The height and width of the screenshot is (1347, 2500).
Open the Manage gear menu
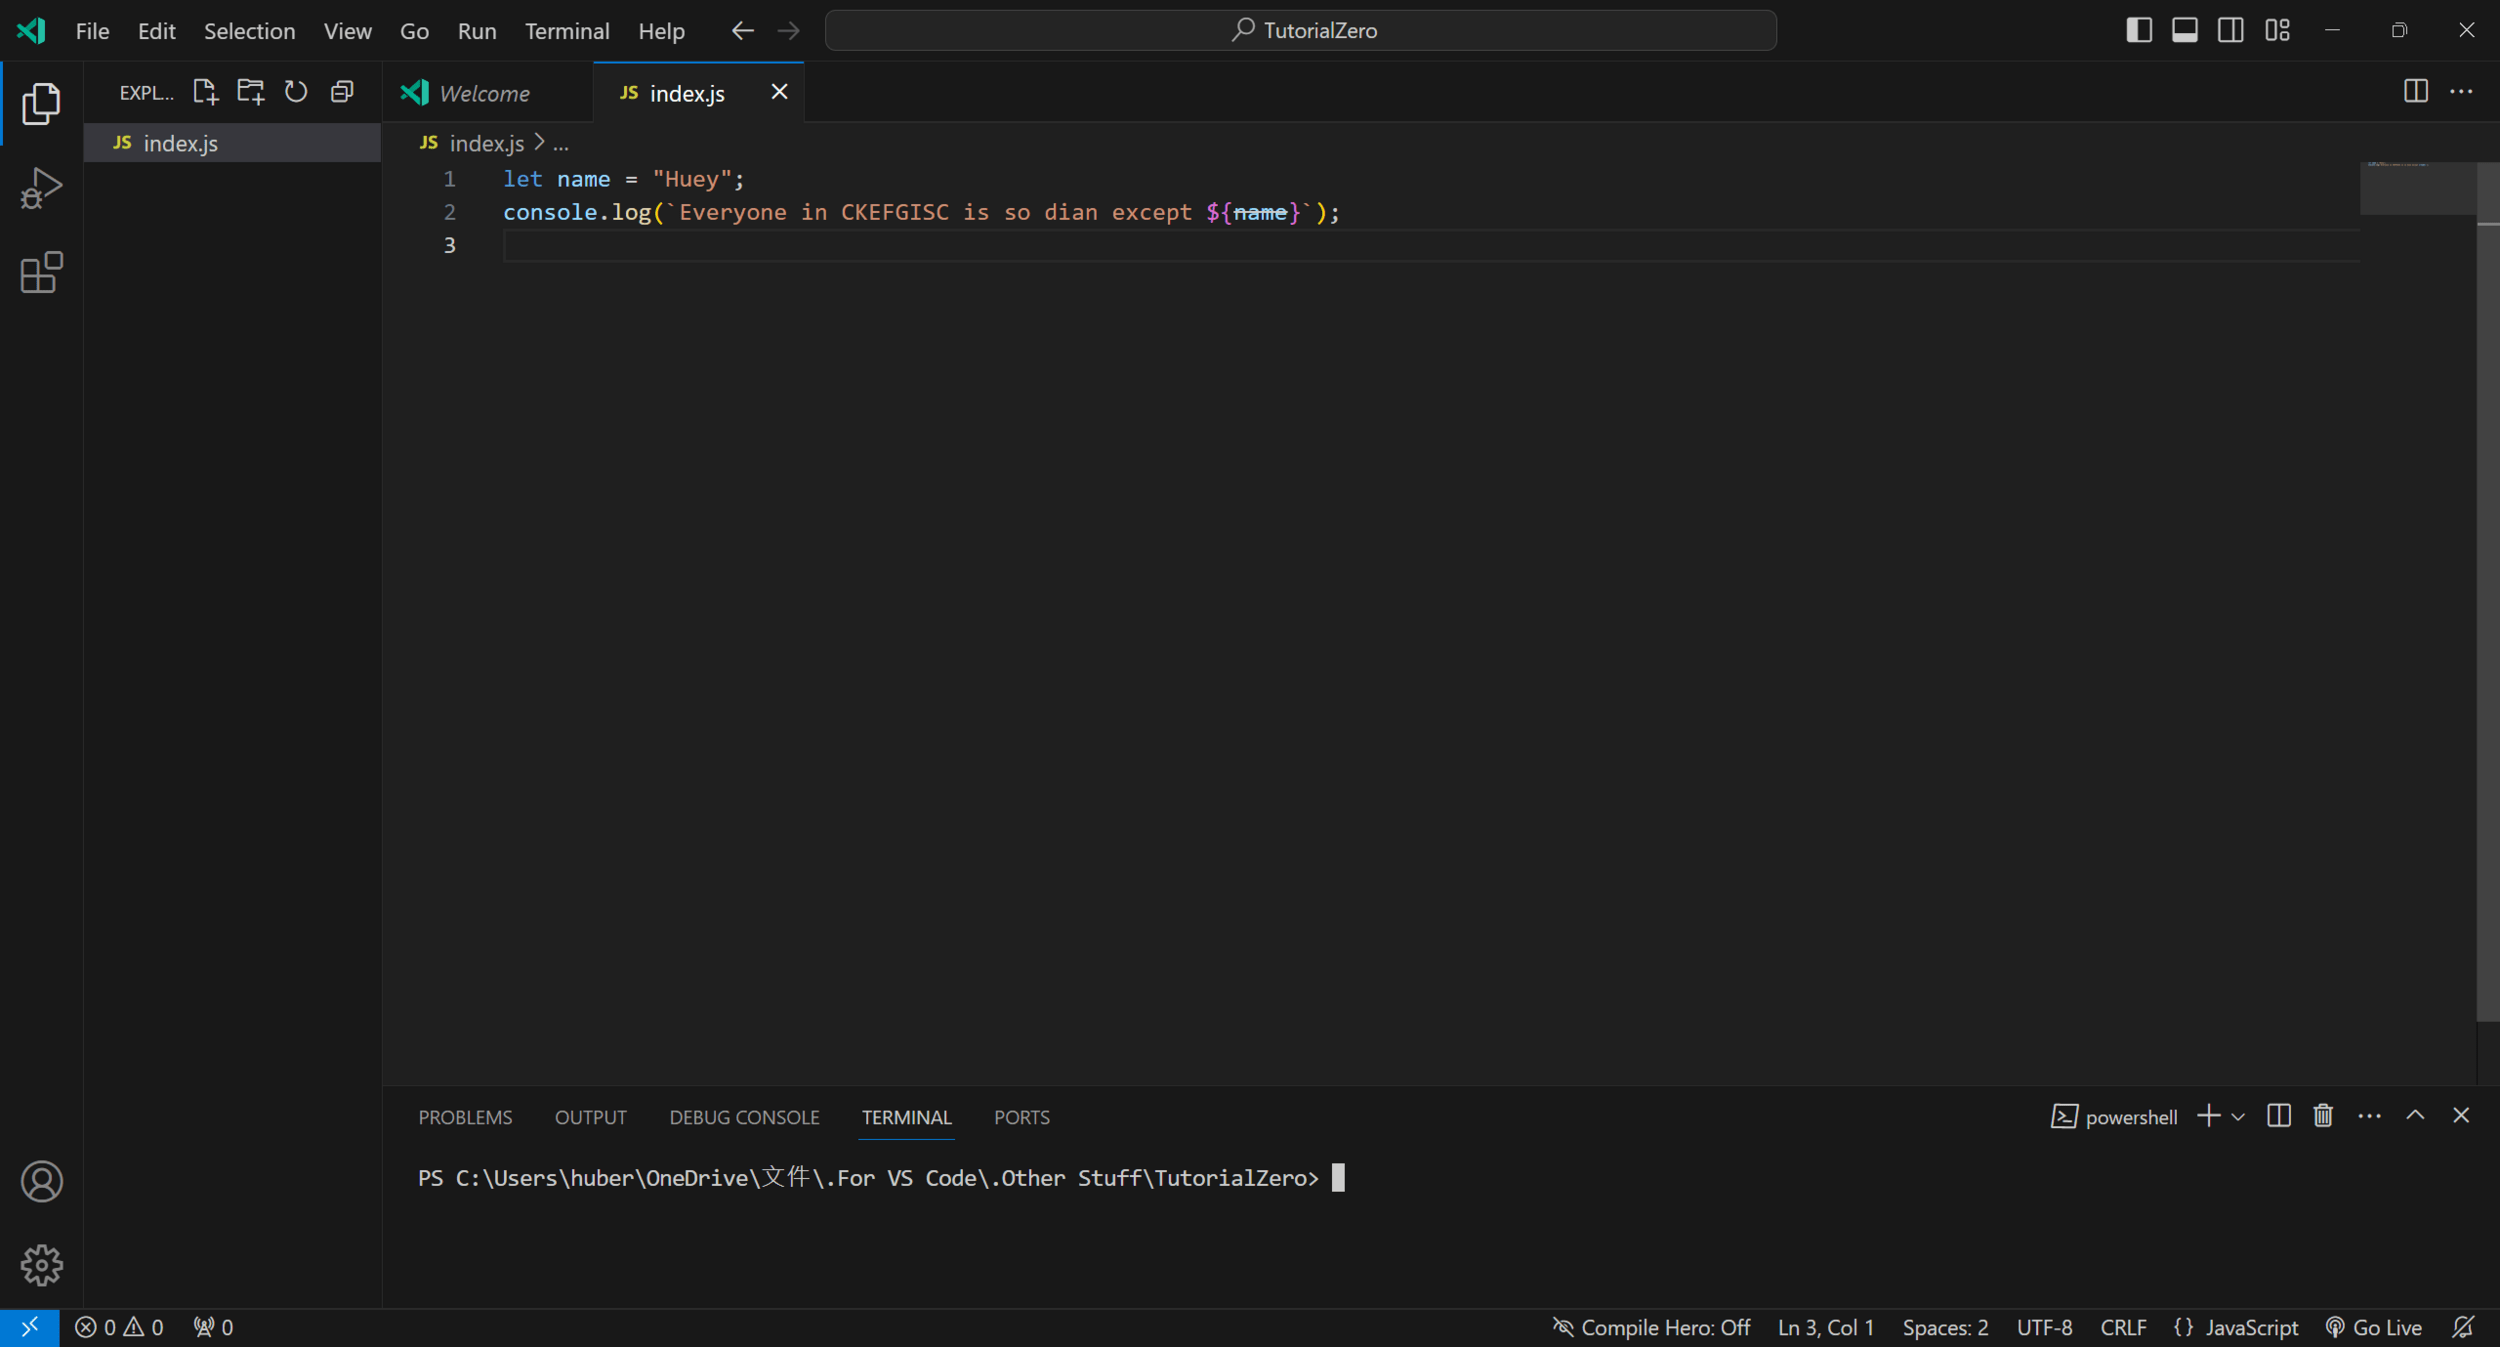tap(41, 1265)
